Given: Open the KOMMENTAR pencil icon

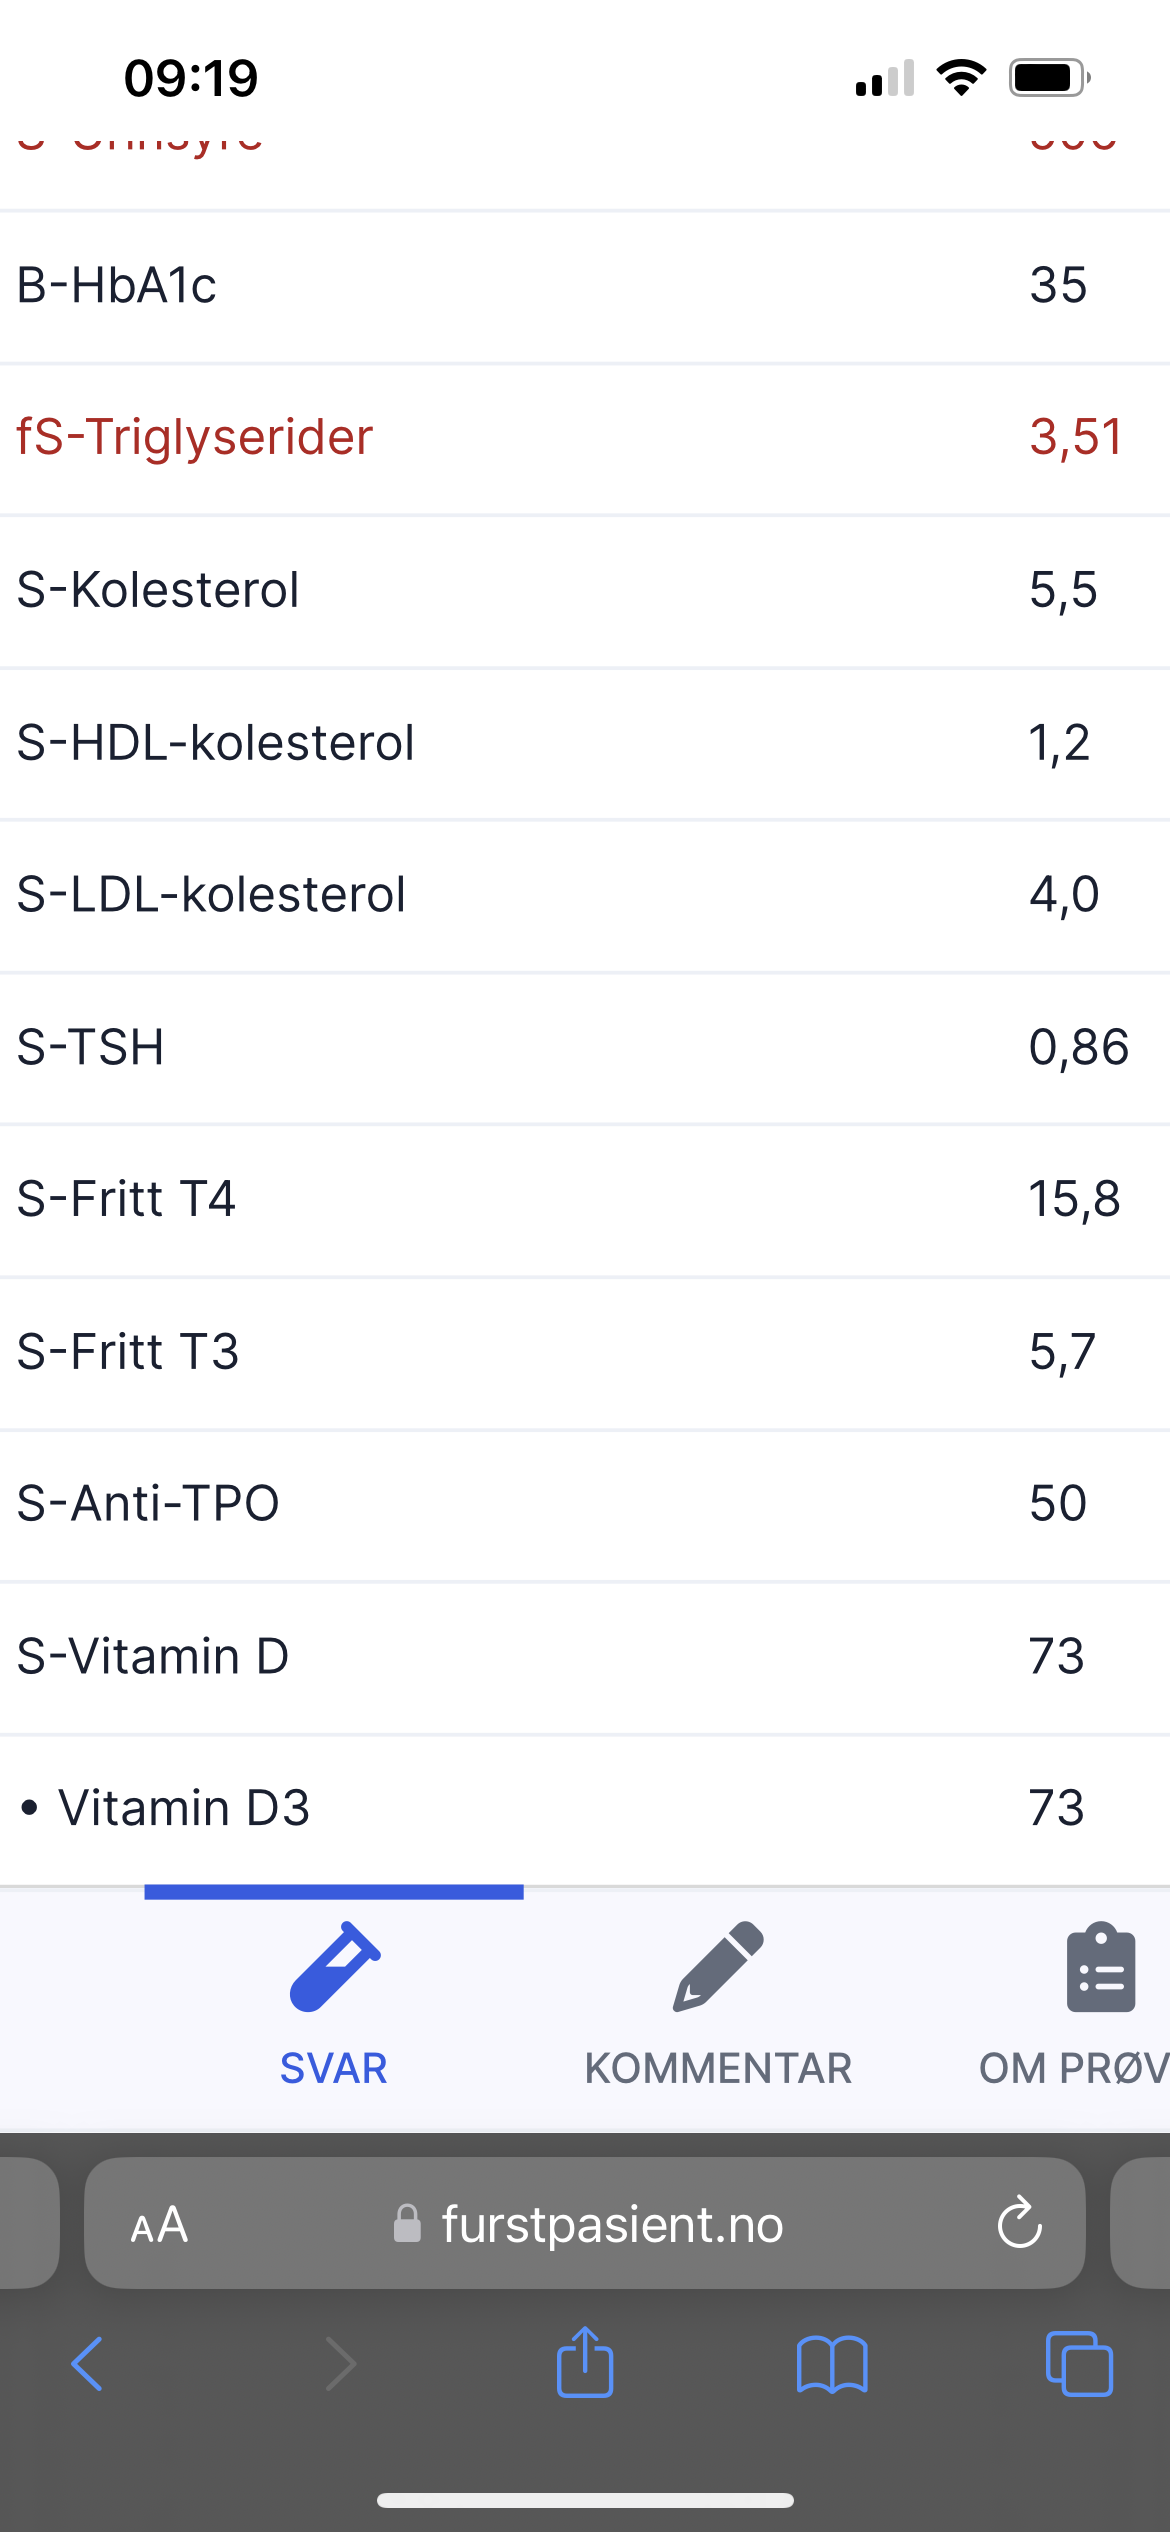Looking at the screenshot, I should [718, 1966].
